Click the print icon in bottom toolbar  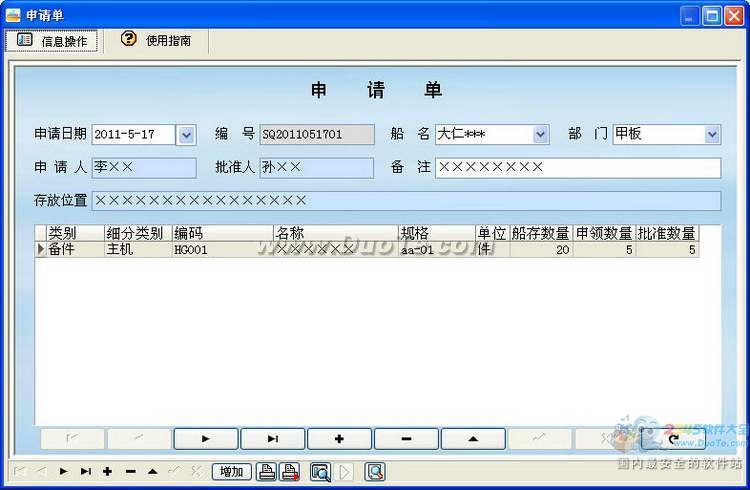[x=267, y=472]
